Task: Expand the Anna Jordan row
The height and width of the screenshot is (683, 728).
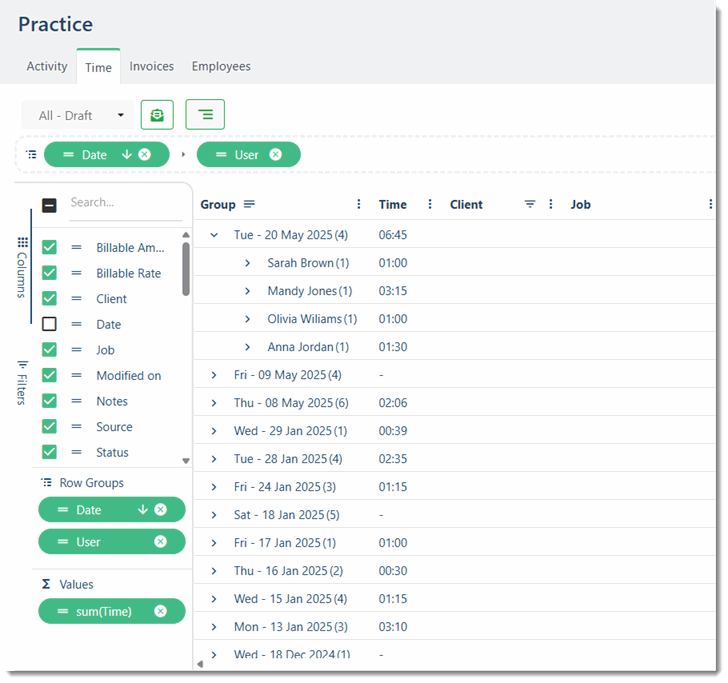Action: [x=247, y=347]
